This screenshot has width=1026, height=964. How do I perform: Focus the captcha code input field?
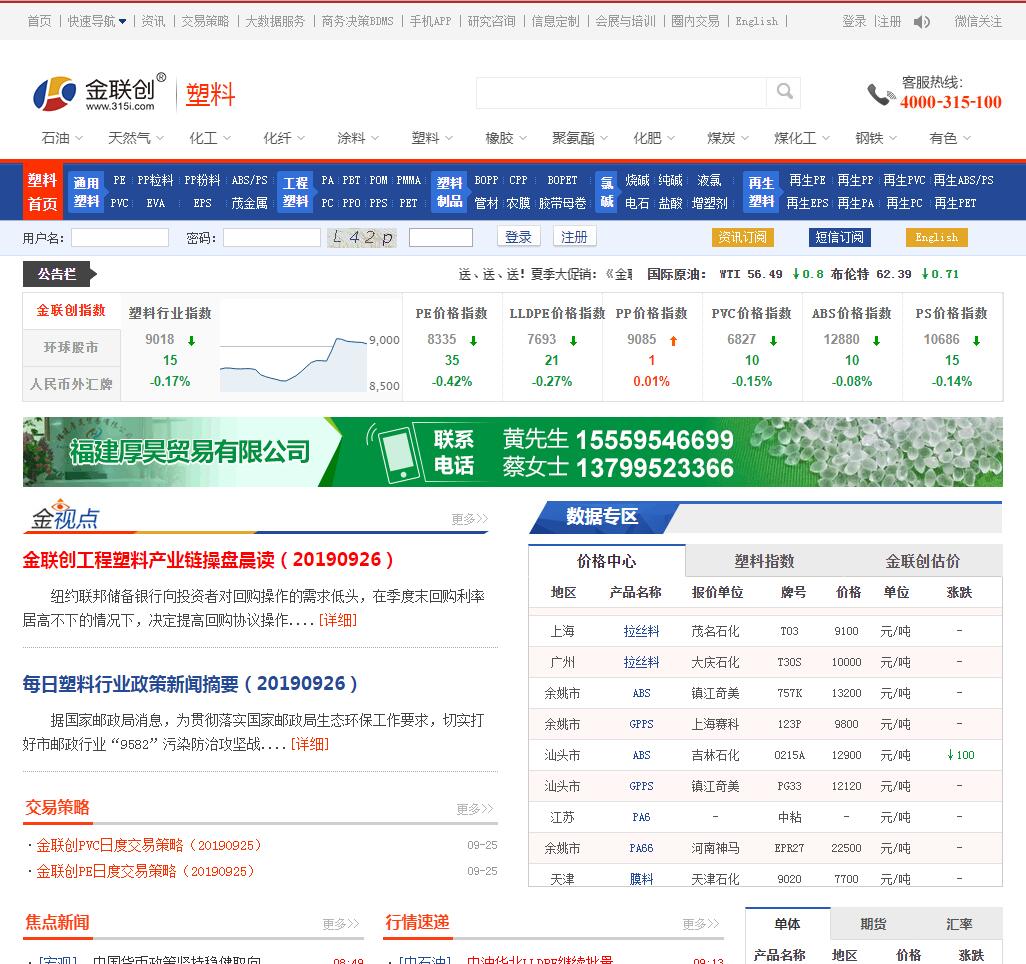pos(440,238)
